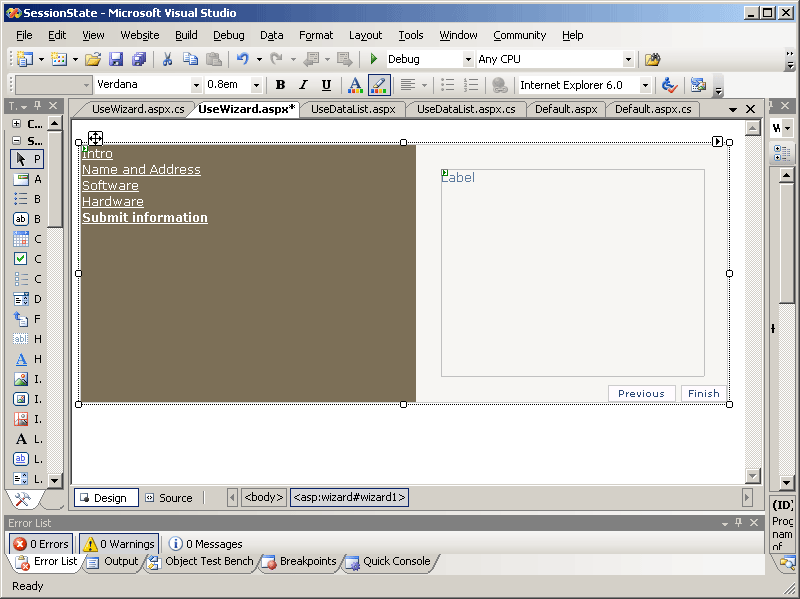Toggle Underline formatting

point(326,85)
